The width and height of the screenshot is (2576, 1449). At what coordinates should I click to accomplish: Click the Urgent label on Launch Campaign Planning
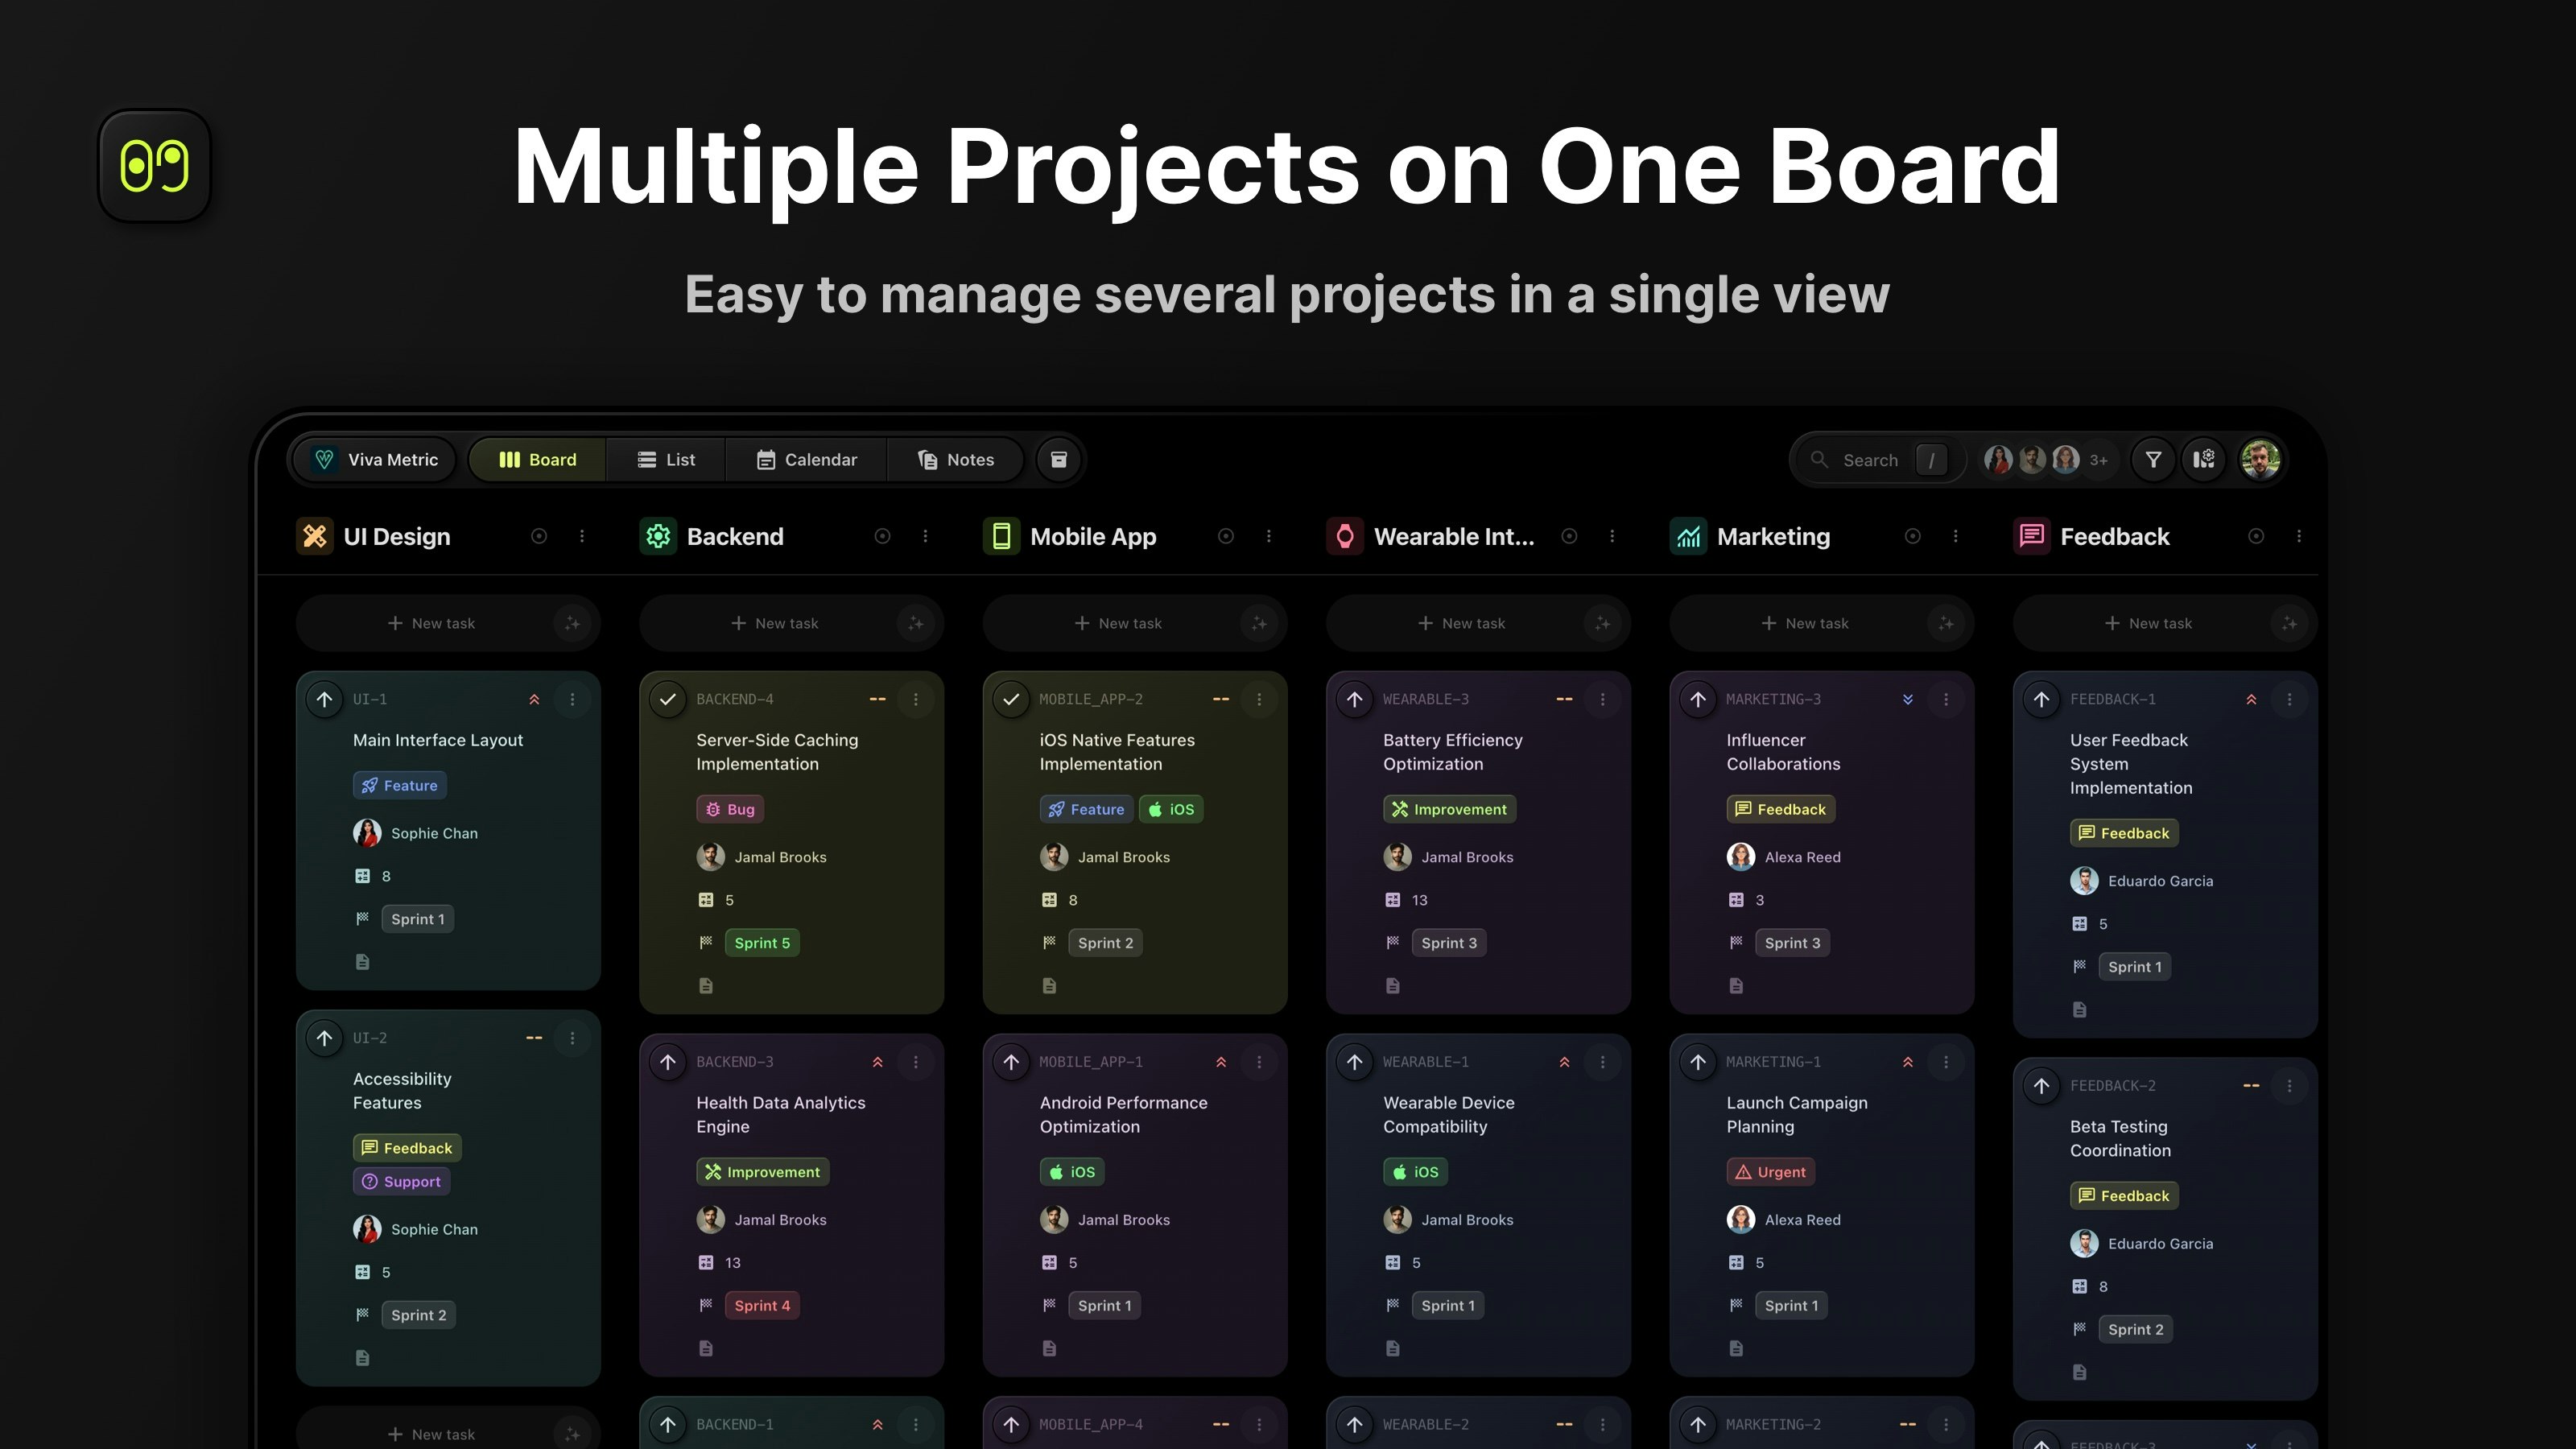1771,1172
